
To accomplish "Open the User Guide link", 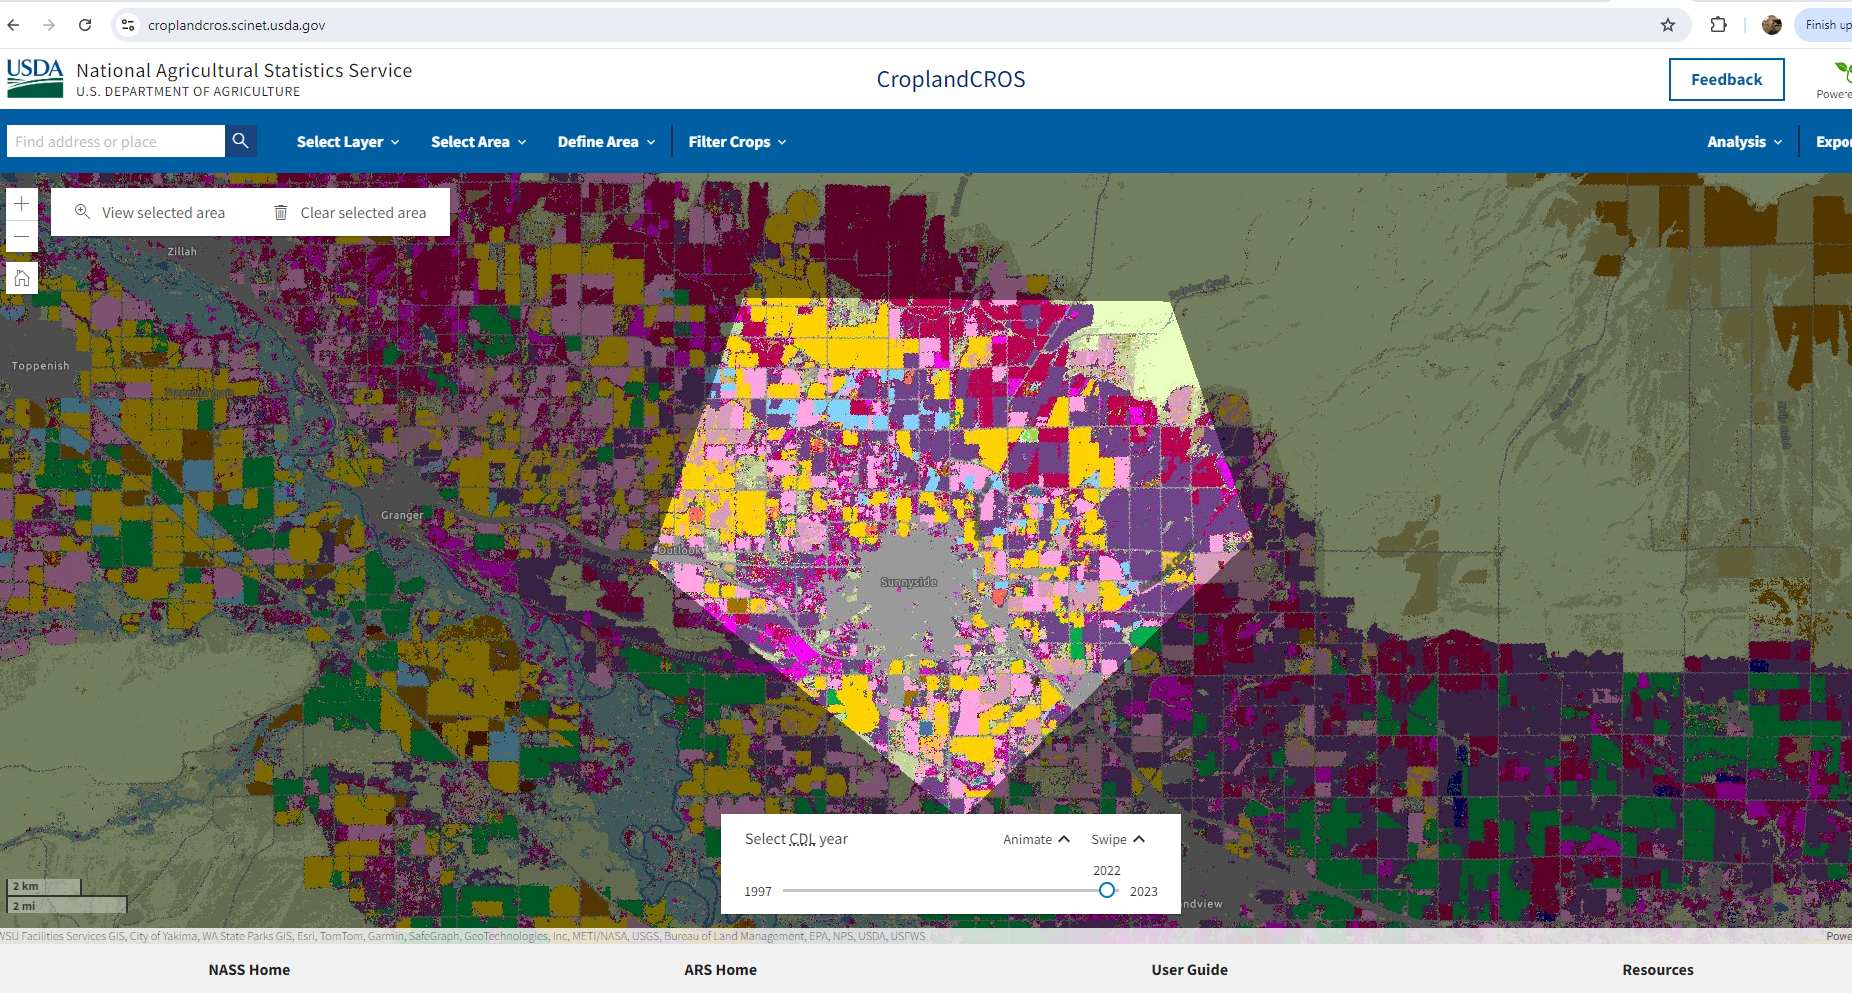I will click(1189, 970).
